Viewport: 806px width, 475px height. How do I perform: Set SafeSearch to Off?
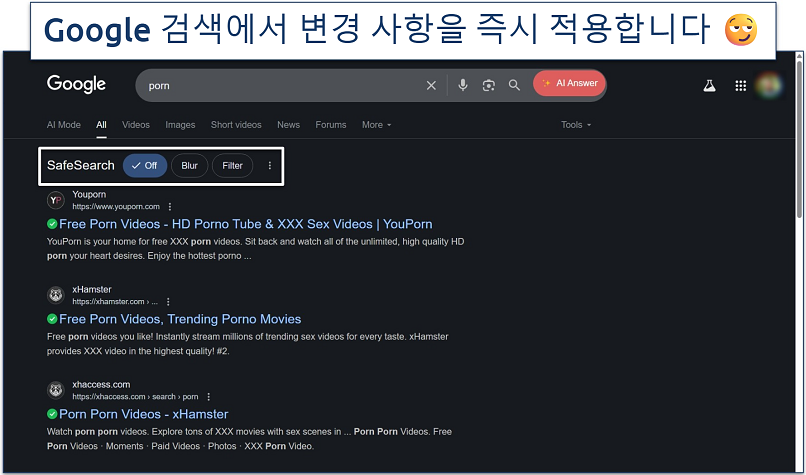(145, 166)
